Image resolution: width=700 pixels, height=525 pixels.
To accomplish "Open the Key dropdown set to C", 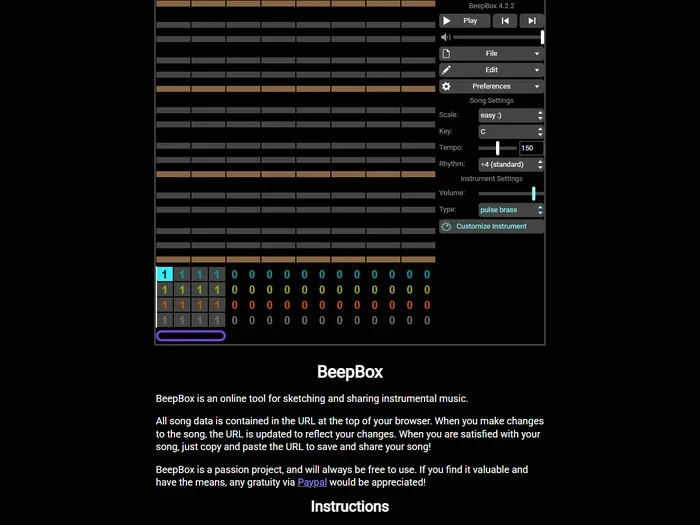I will pyautogui.click(x=511, y=132).
